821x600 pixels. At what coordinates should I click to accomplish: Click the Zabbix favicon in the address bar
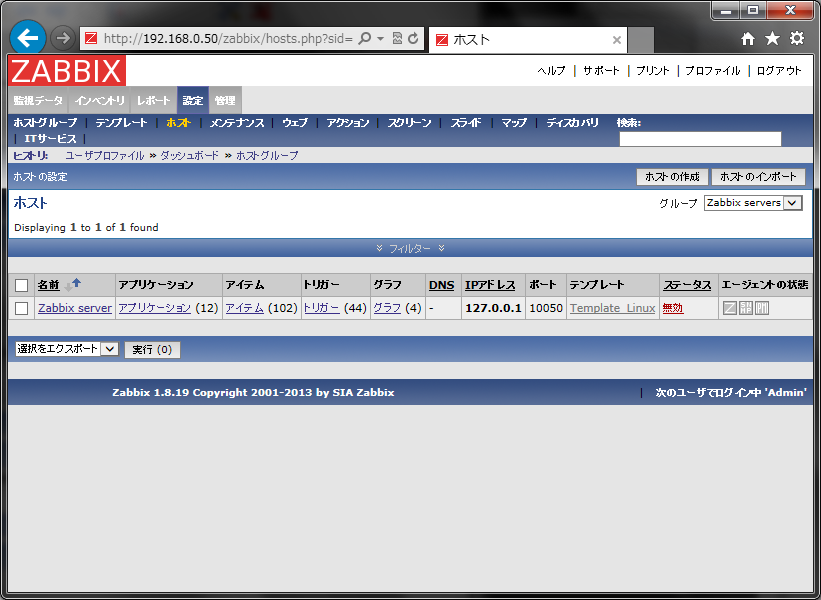pos(91,38)
